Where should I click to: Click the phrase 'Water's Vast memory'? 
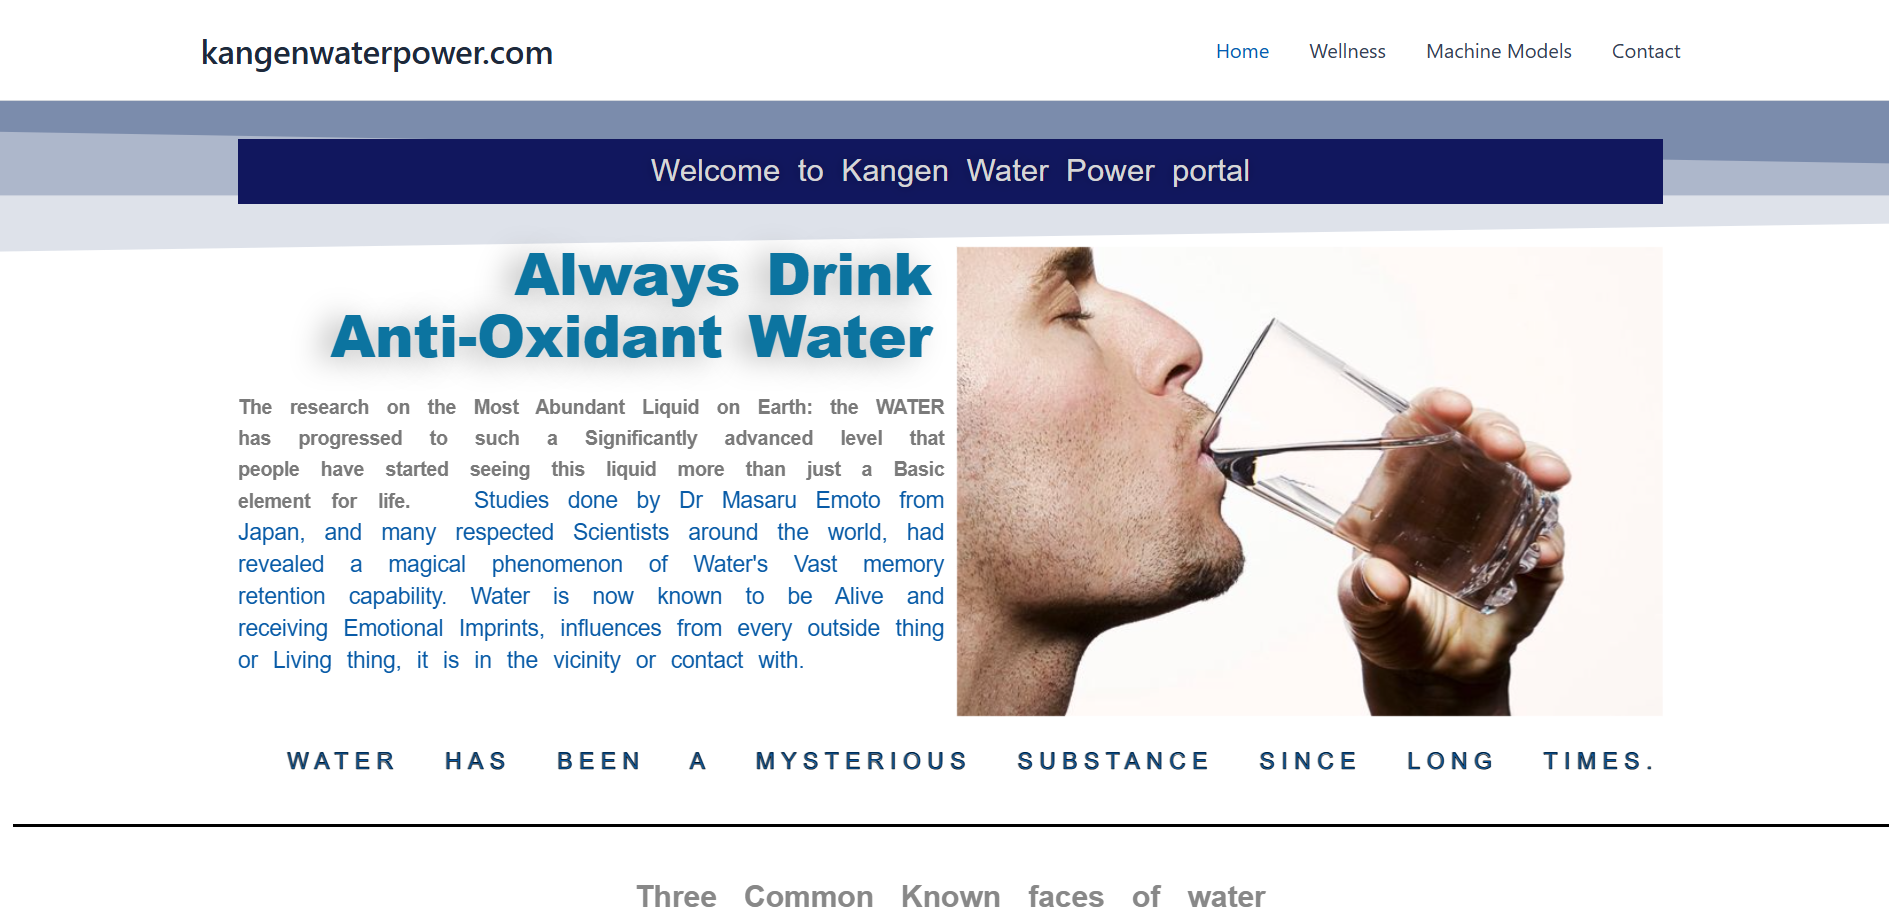pyautogui.click(x=818, y=564)
